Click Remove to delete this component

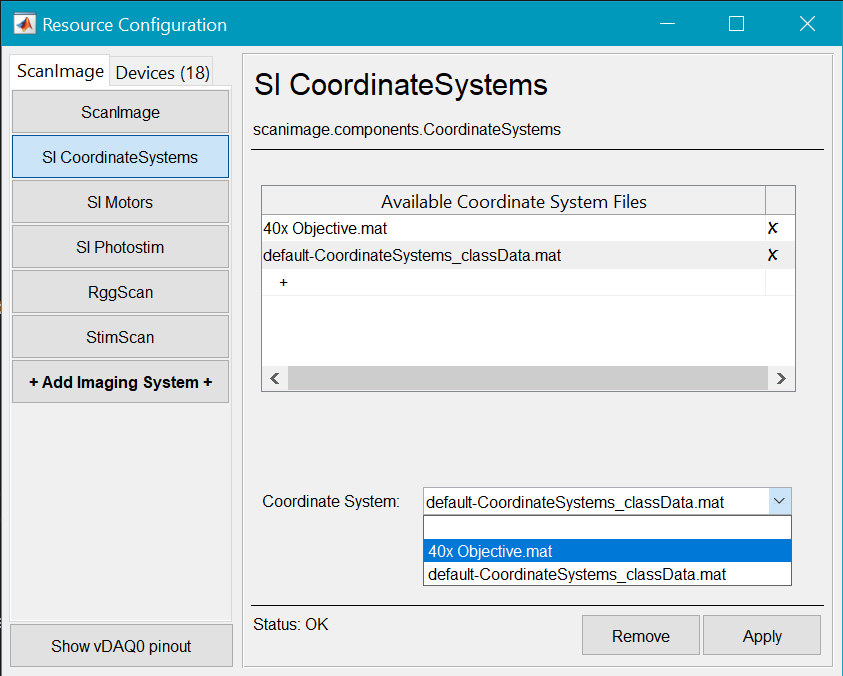click(640, 636)
